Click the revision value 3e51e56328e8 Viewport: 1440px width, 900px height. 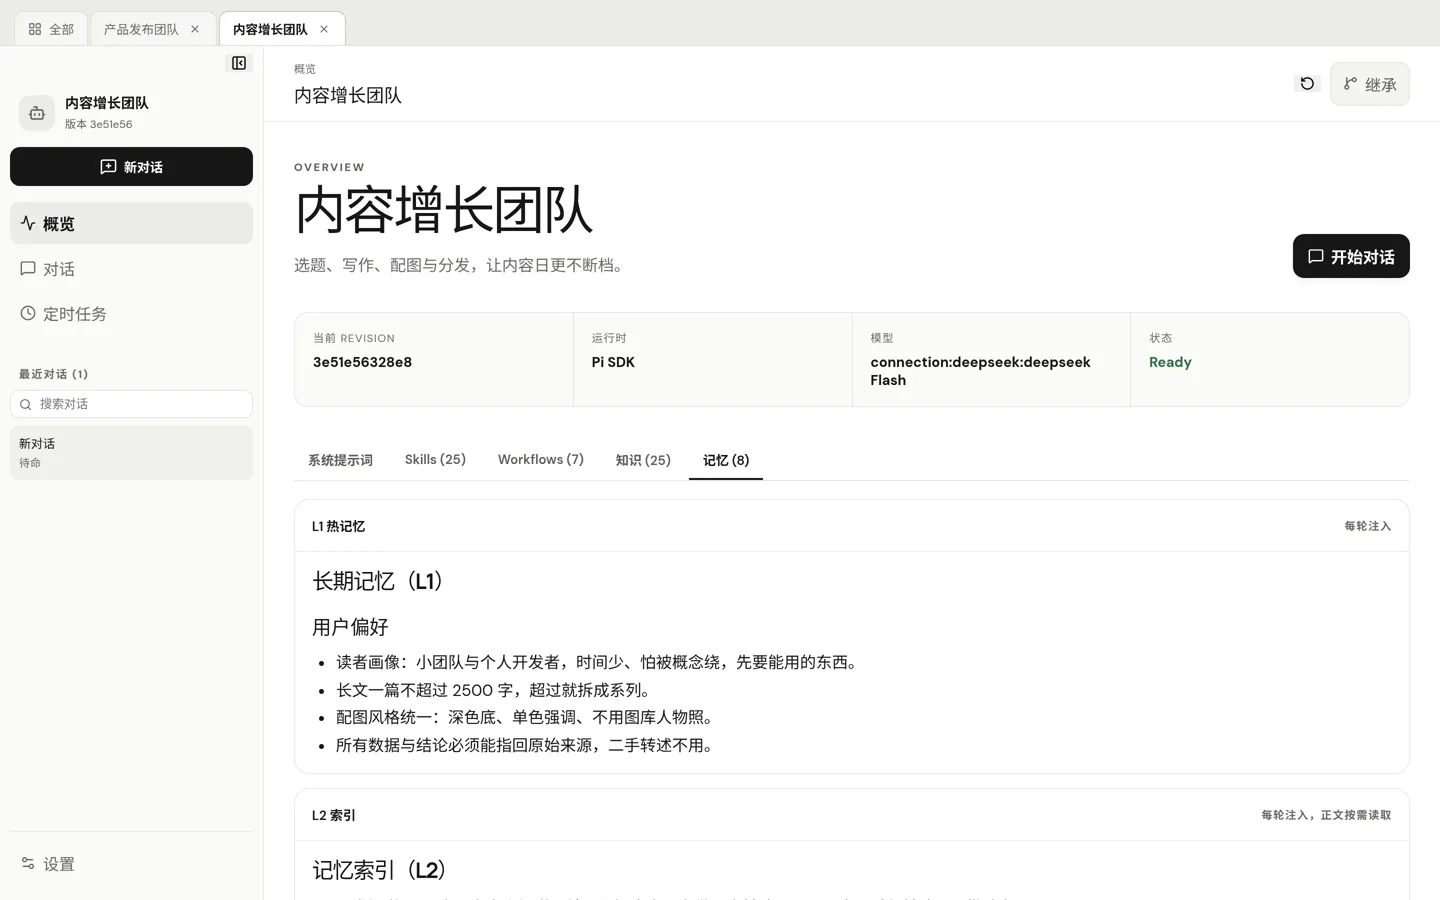point(362,362)
